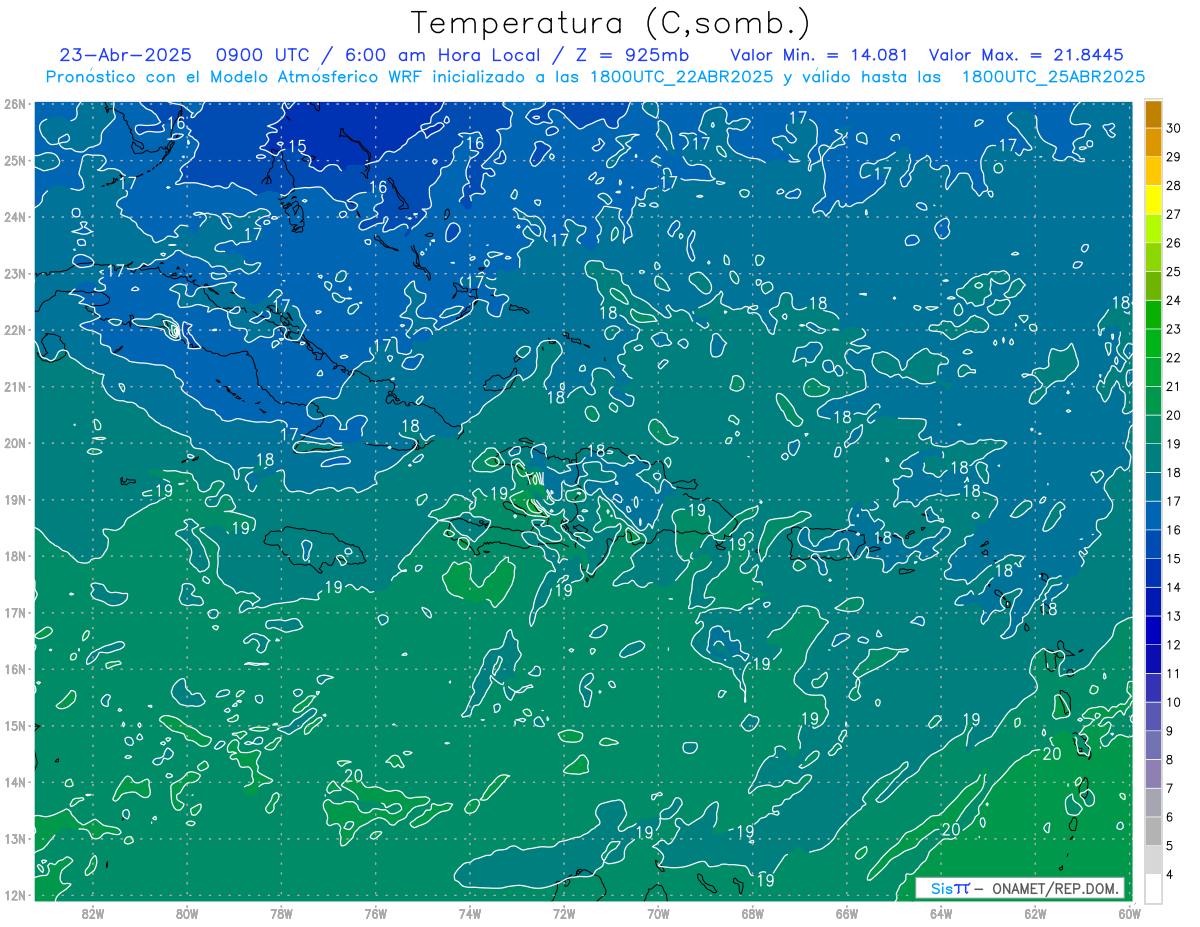The height and width of the screenshot is (927, 1200).
Task: Click the 80W longitude axis label
Action: click(x=187, y=913)
